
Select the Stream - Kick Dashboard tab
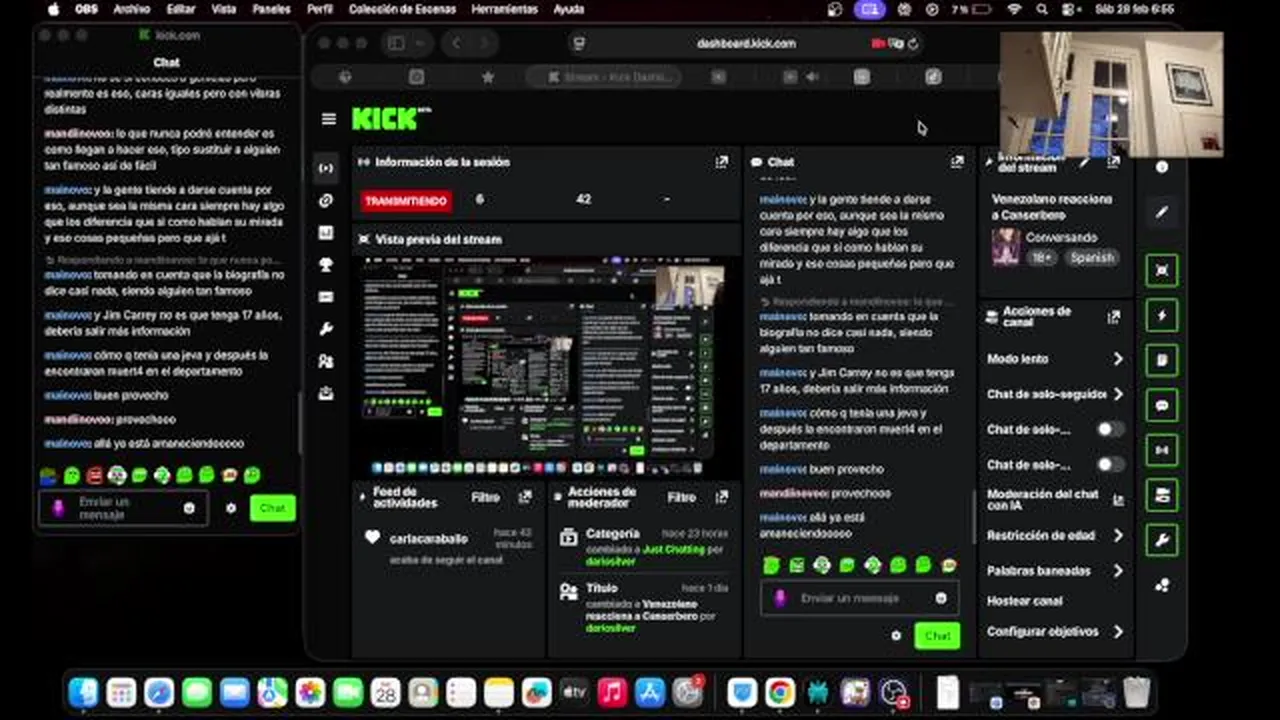coord(603,77)
